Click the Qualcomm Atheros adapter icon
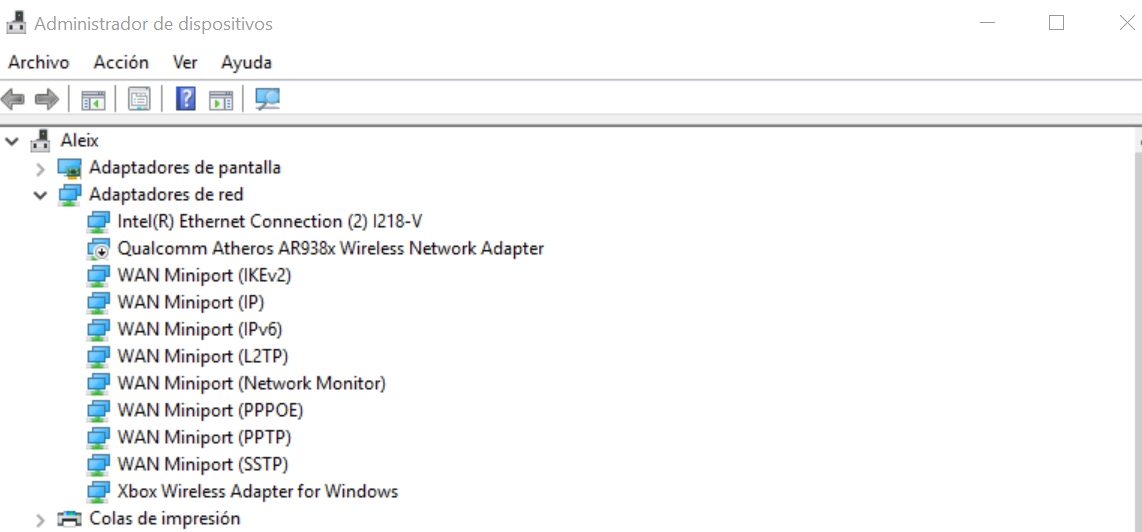The image size is (1142, 532). [x=98, y=249]
